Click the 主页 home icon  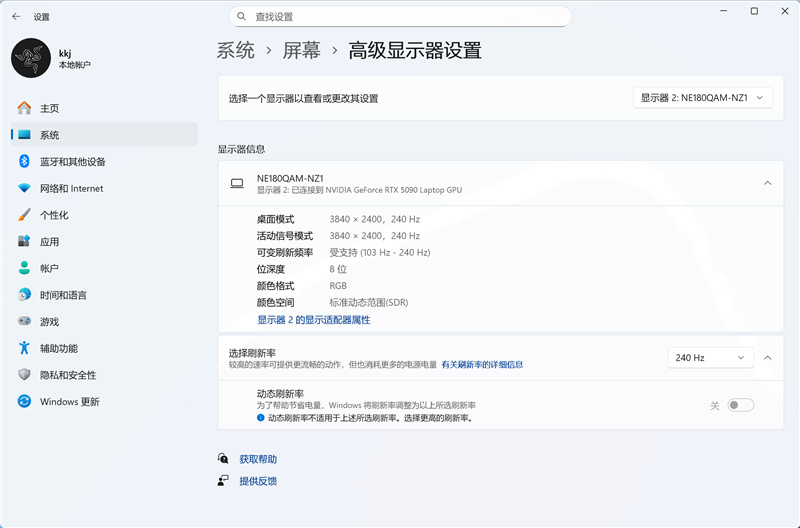[24, 108]
